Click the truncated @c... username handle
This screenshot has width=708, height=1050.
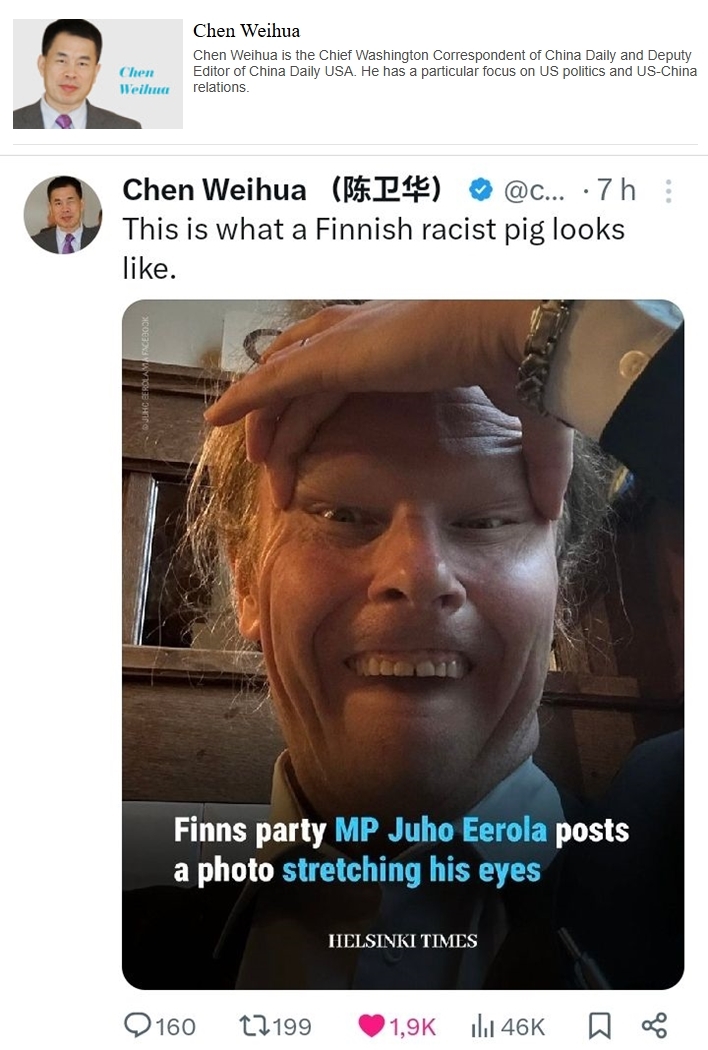(x=534, y=192)
